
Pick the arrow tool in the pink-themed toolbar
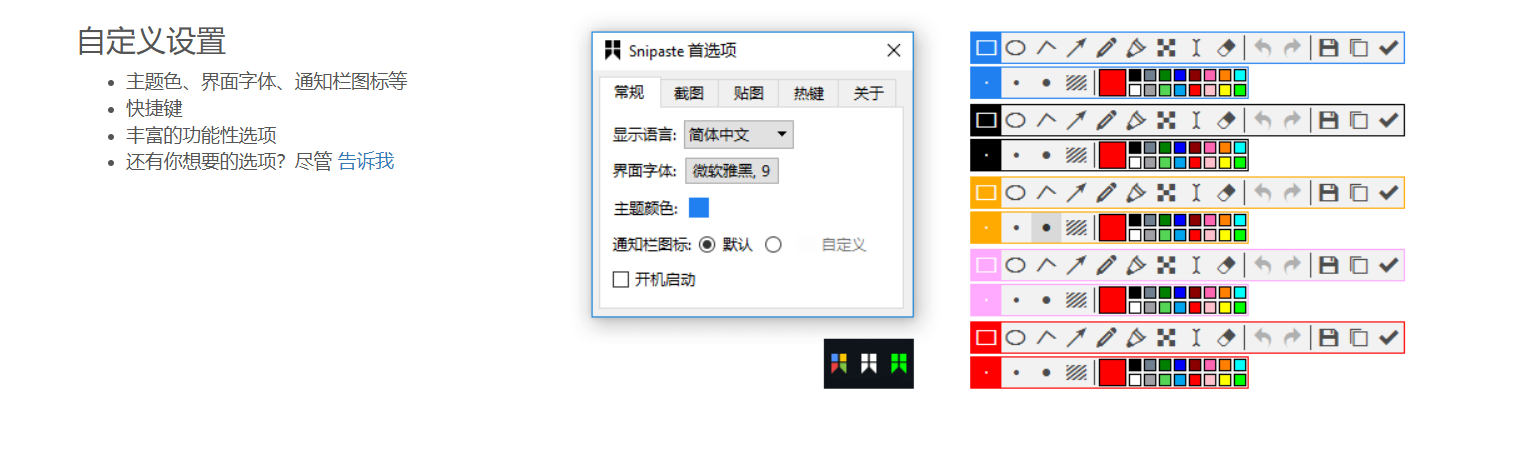click(x=1076, y=265)
